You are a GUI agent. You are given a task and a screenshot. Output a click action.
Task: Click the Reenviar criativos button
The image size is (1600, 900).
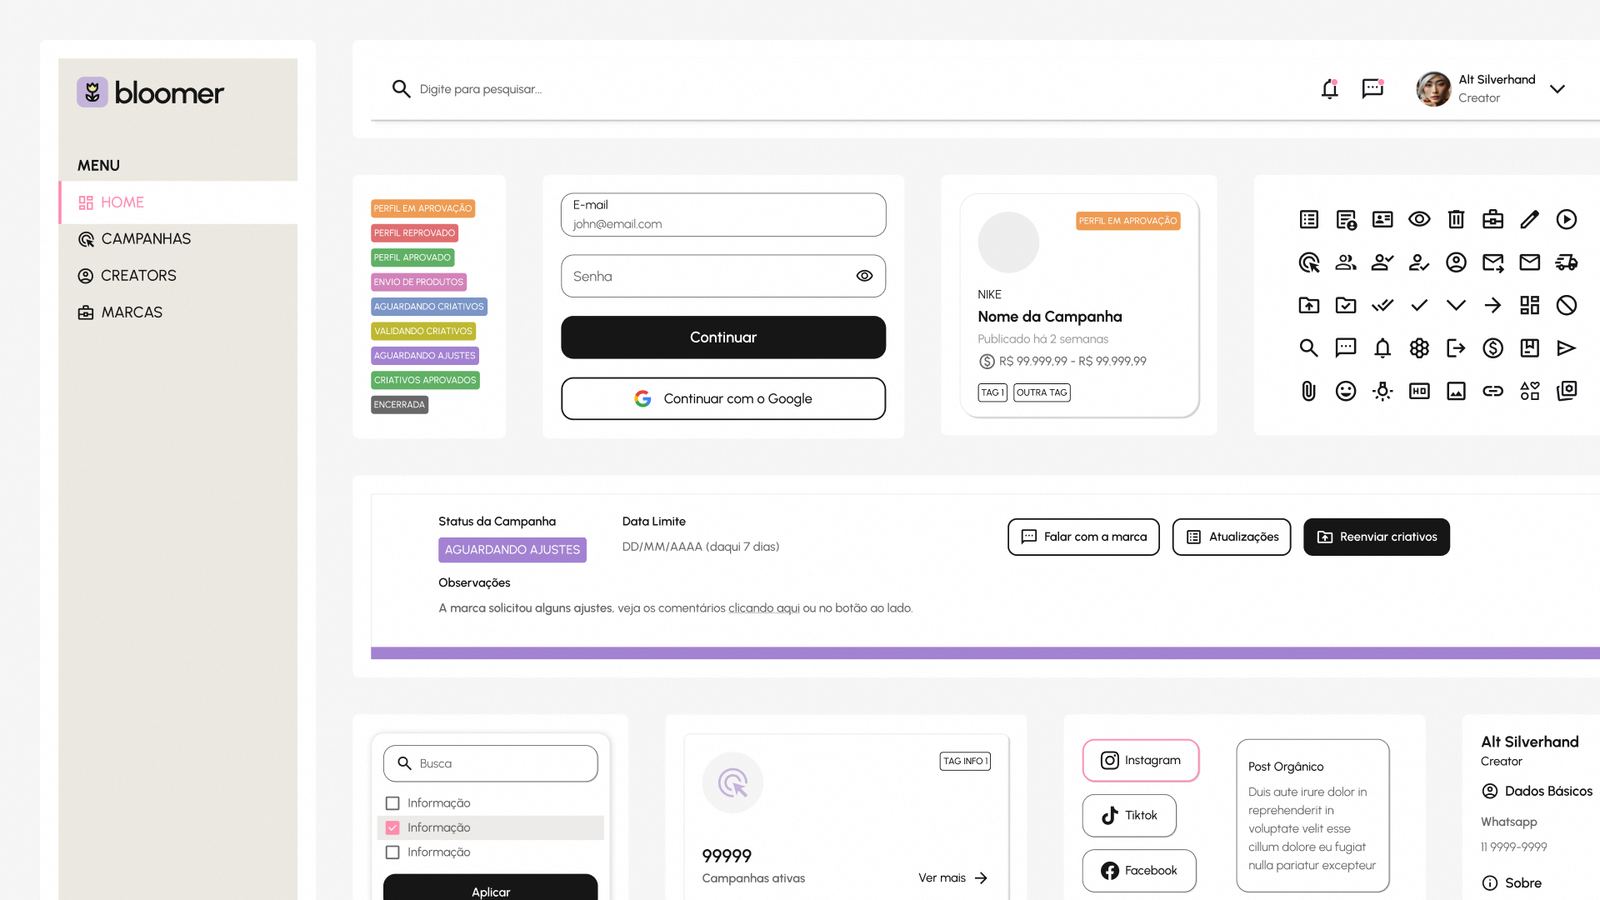coord(1377,537)
